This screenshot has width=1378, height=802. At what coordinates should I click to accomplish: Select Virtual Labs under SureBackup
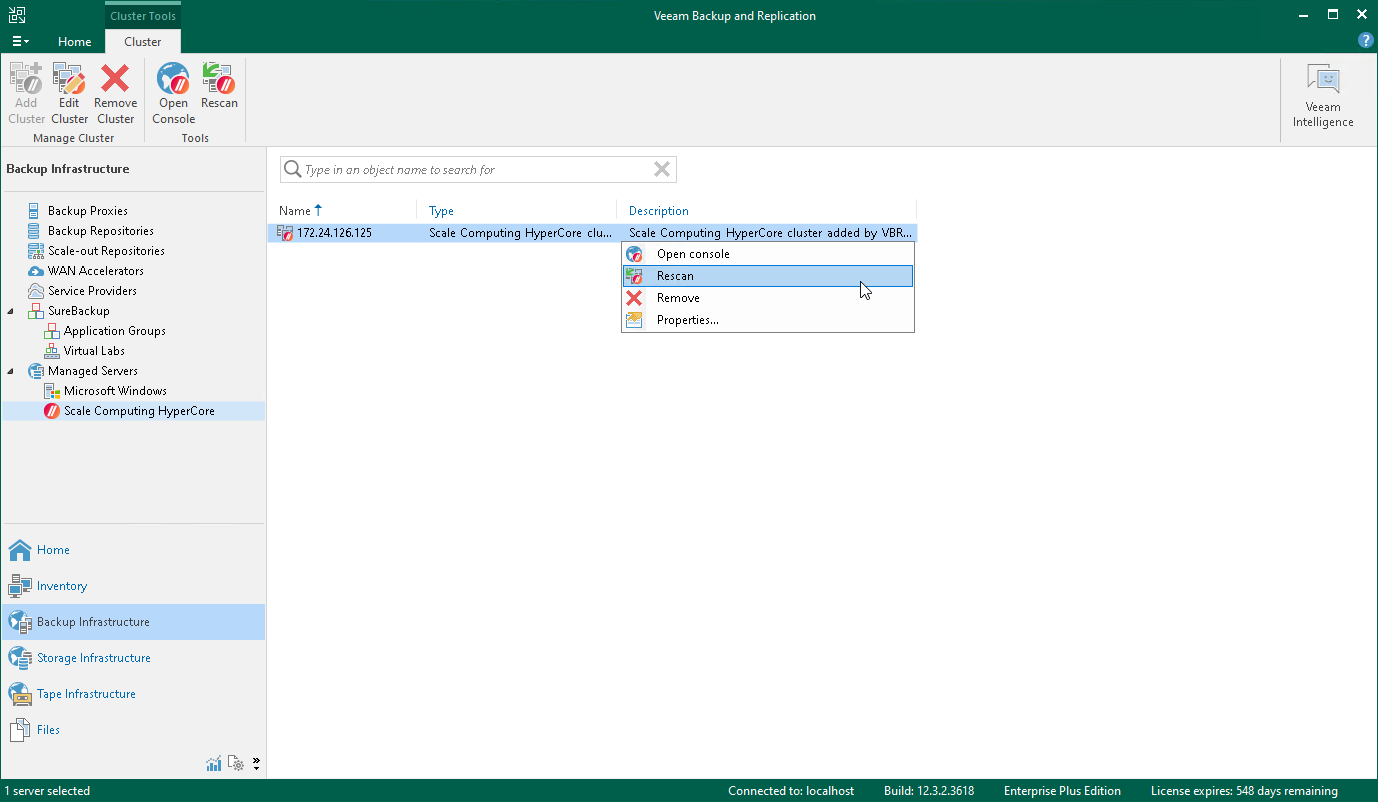(x=94, y=351)
